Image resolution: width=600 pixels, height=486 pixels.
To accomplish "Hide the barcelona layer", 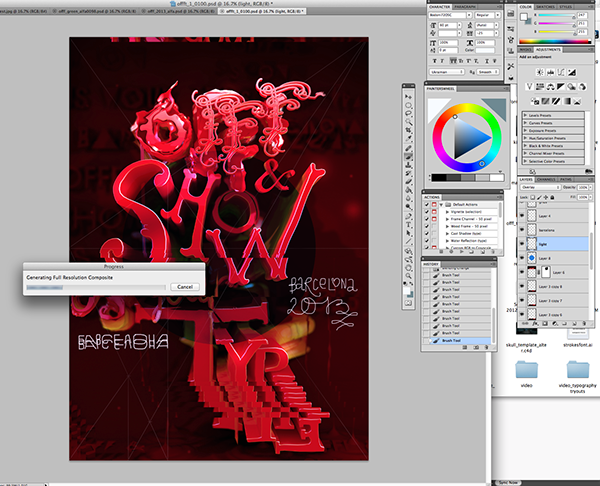I will coord(522,230).
